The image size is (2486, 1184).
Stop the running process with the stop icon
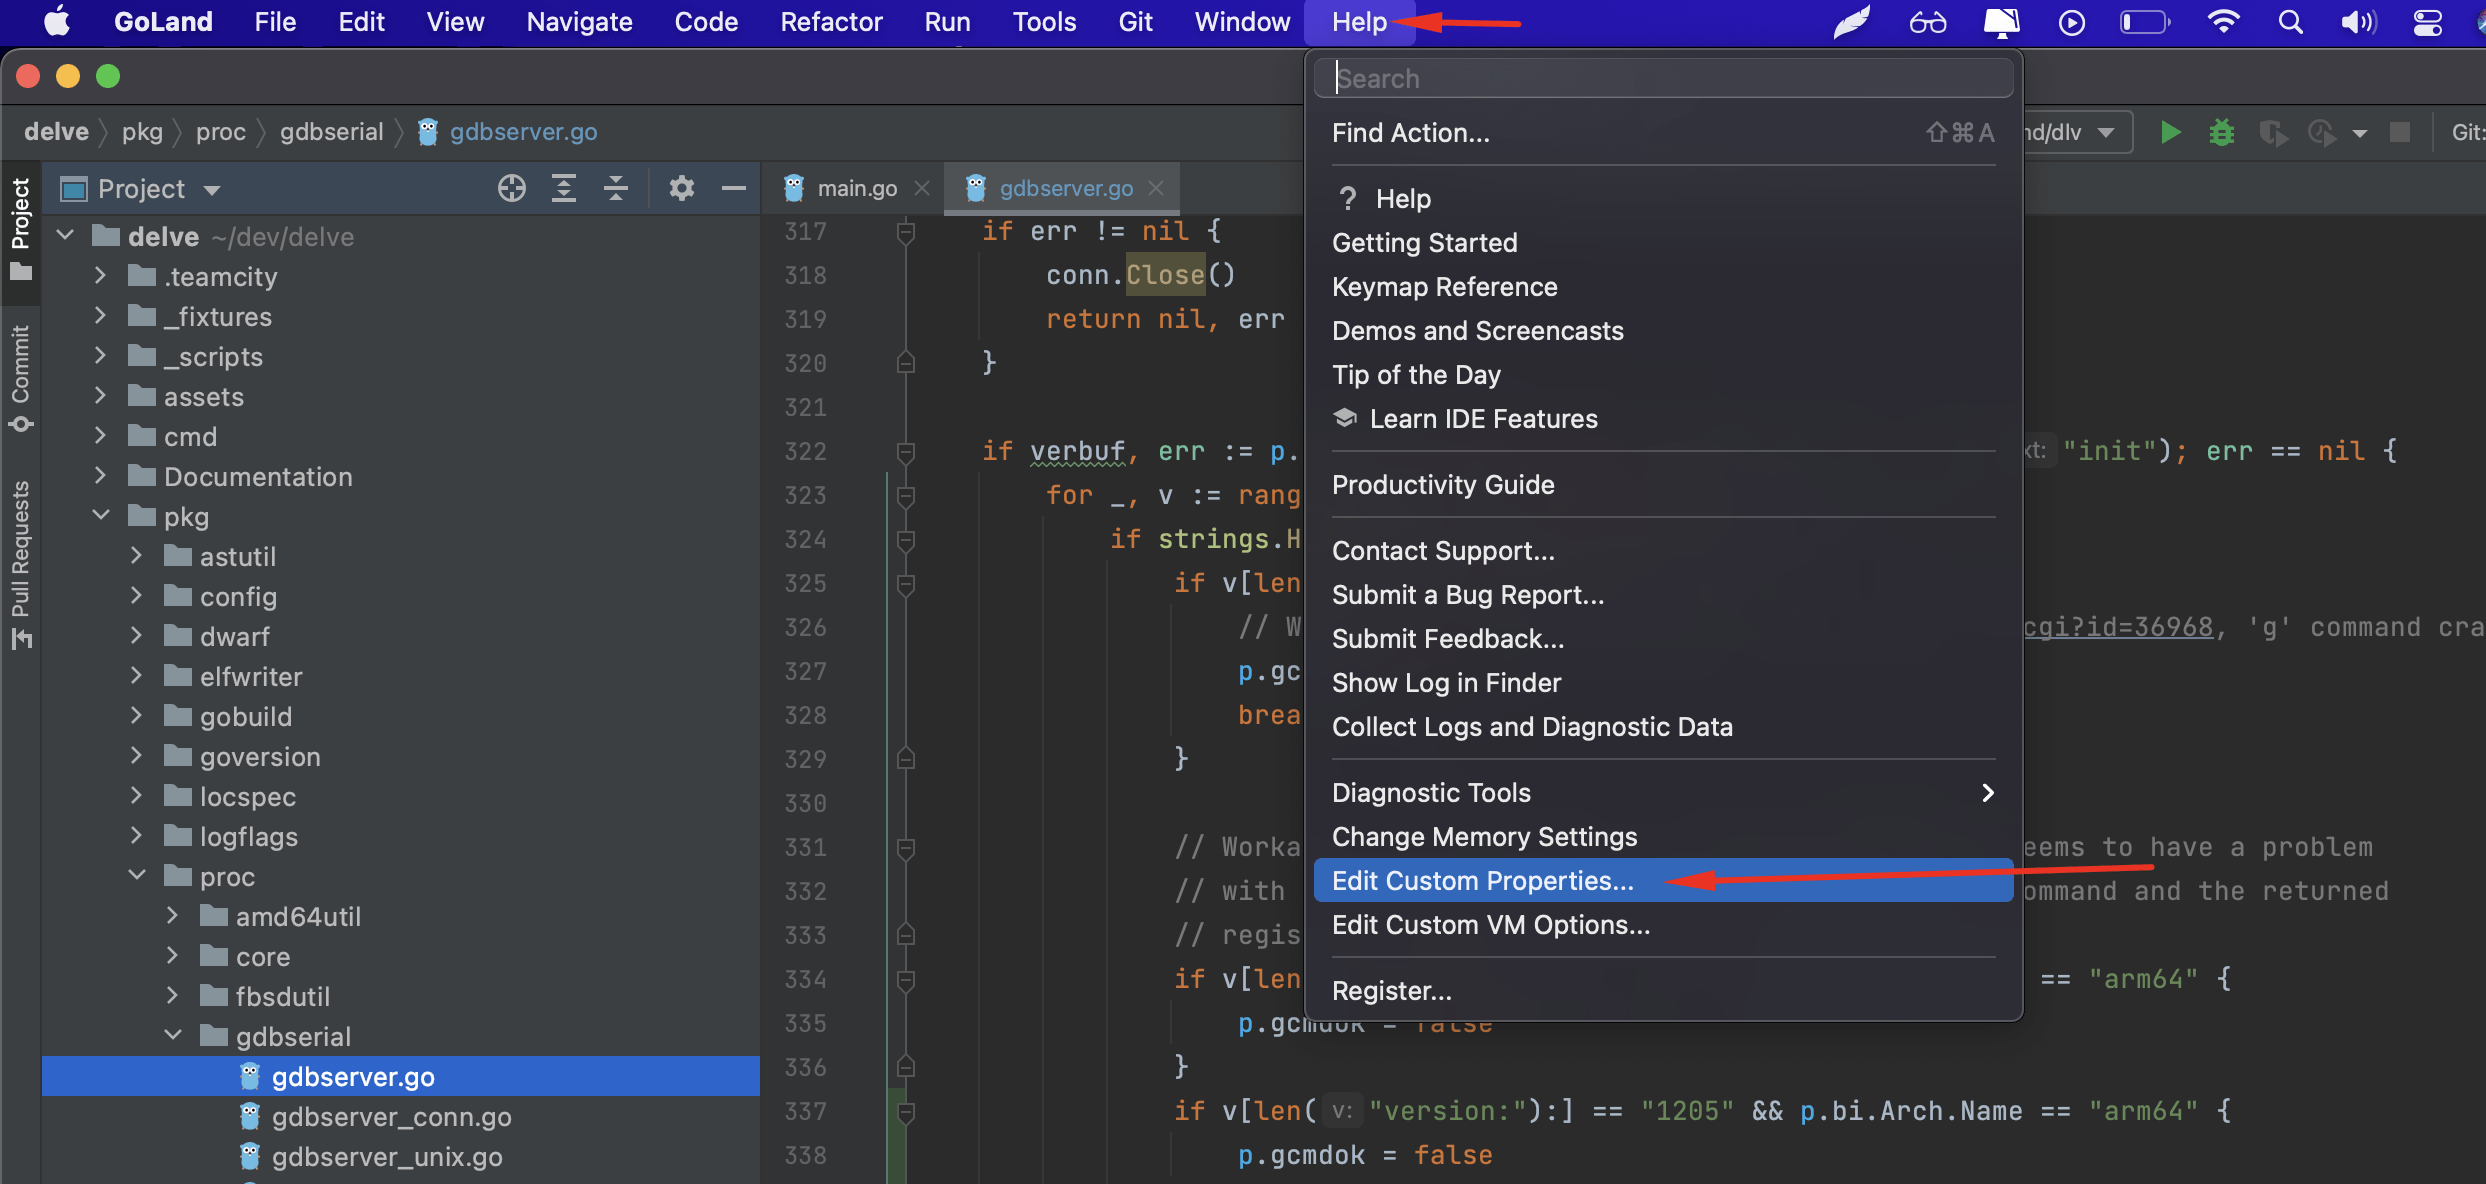click(x=2401, y=131)
